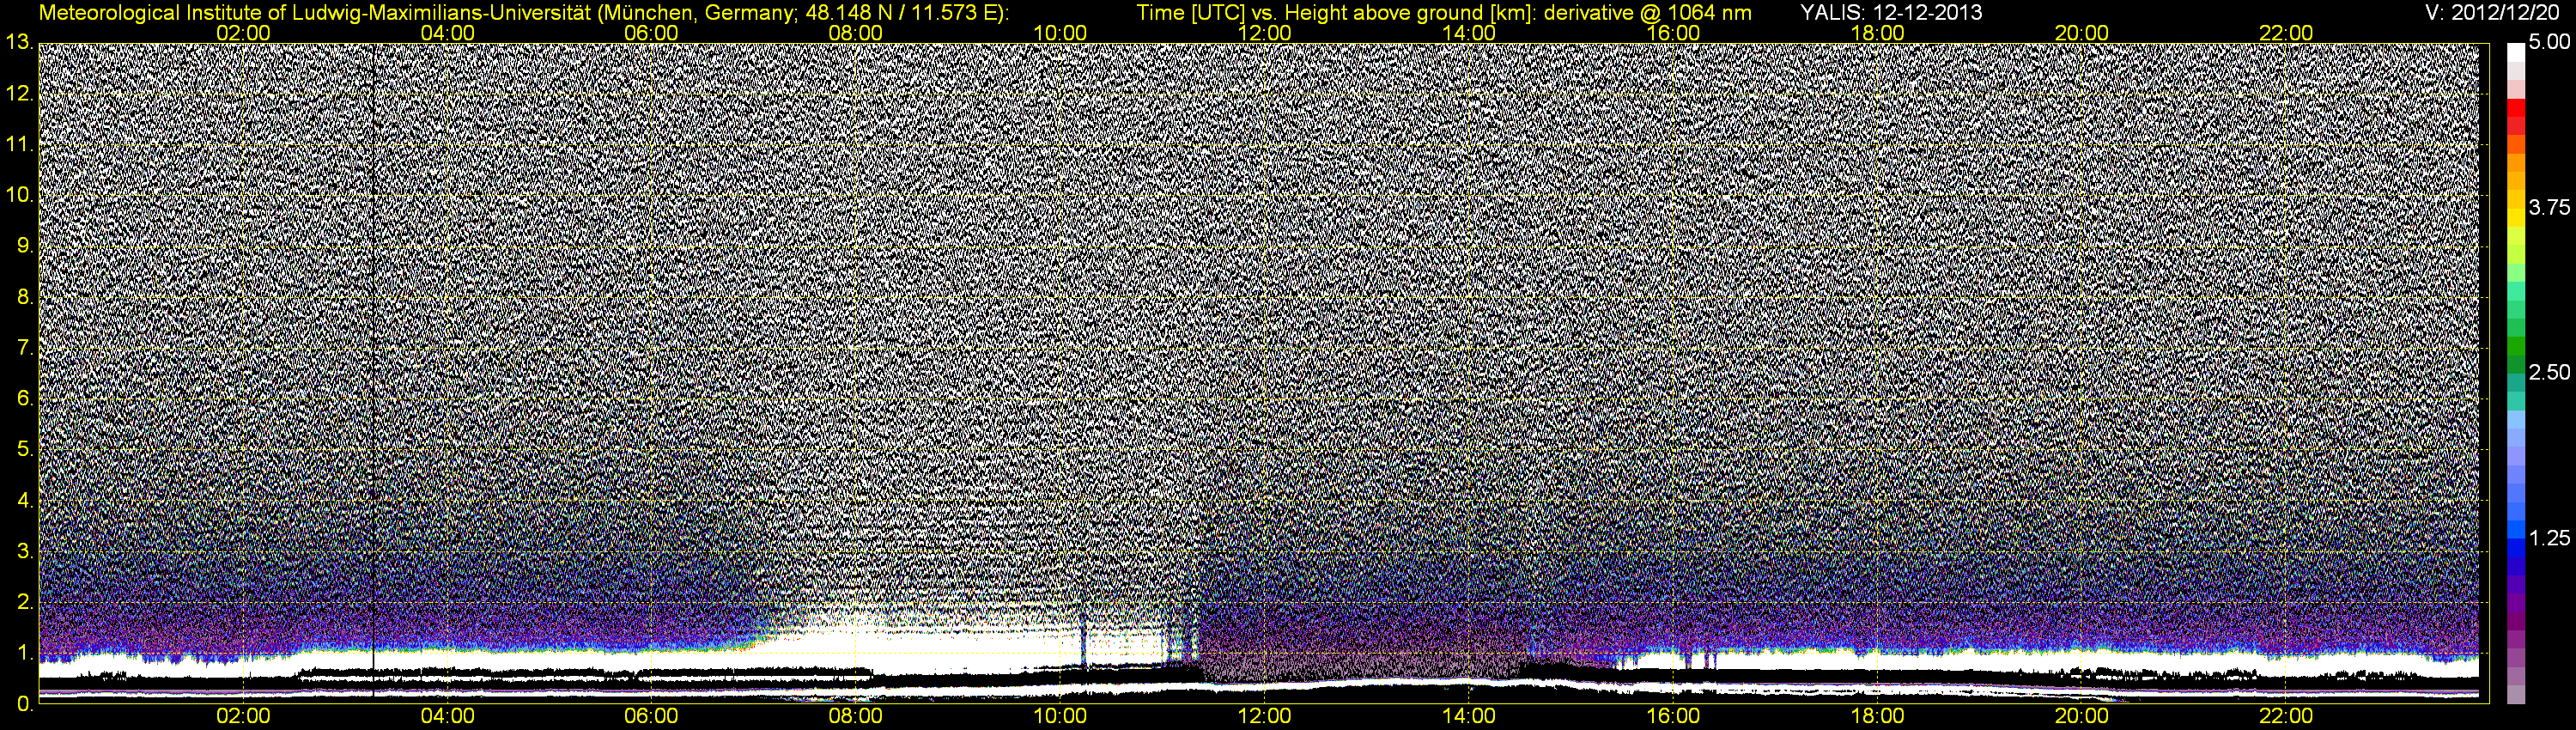Click the Meteorological Institute title text

point(524,12)
